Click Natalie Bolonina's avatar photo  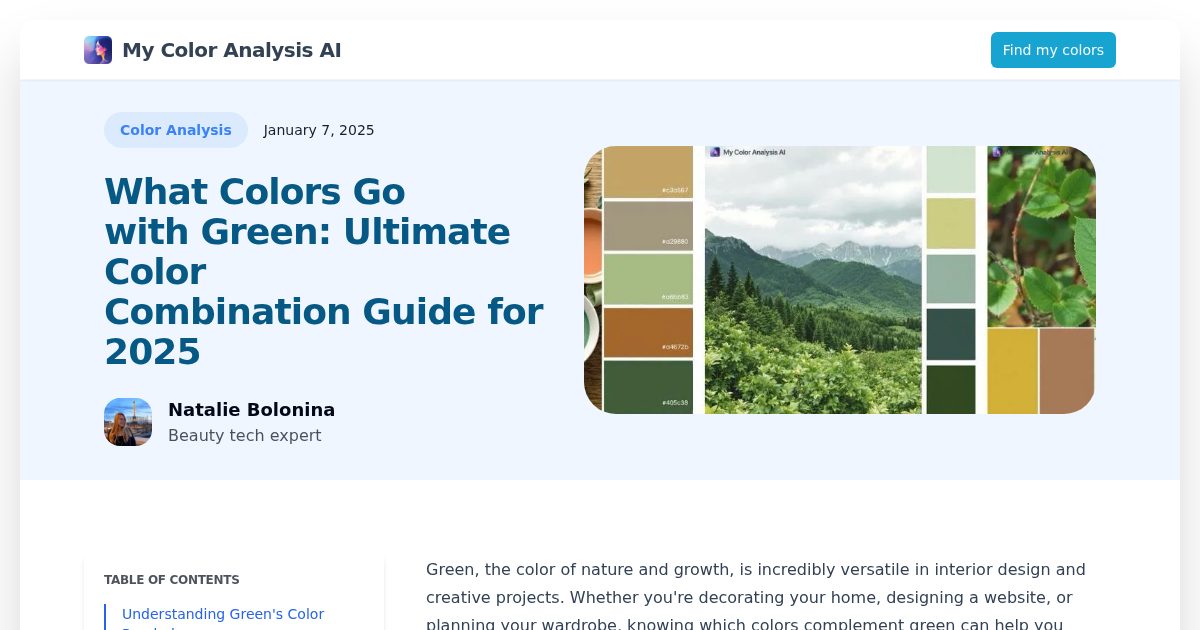click(128, 422)
